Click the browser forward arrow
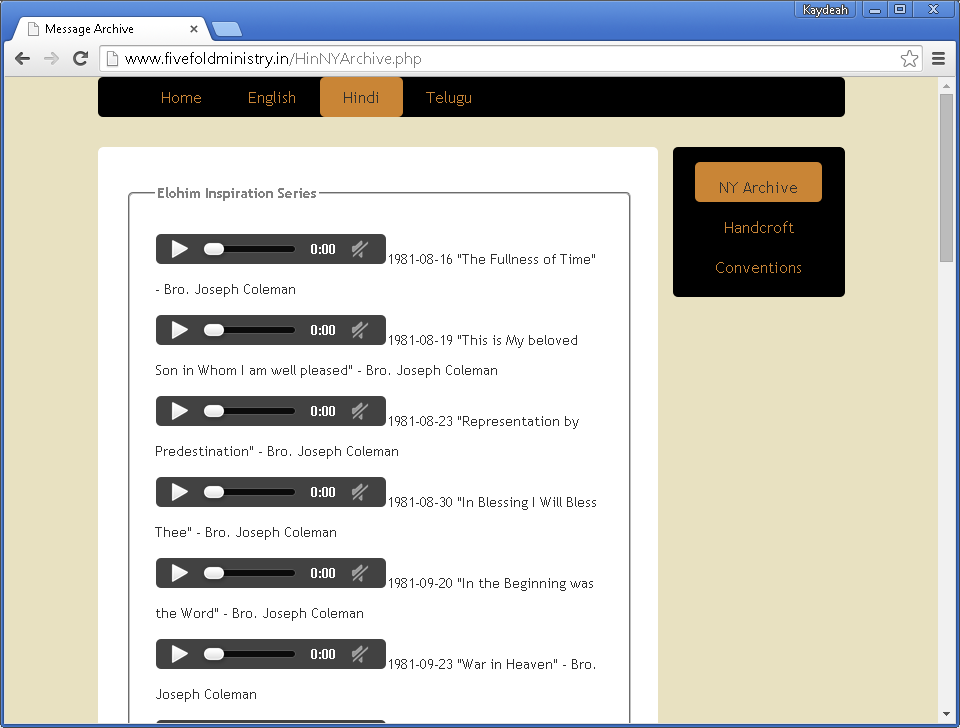The image size is (960, 728). click(x=51, y=58)
